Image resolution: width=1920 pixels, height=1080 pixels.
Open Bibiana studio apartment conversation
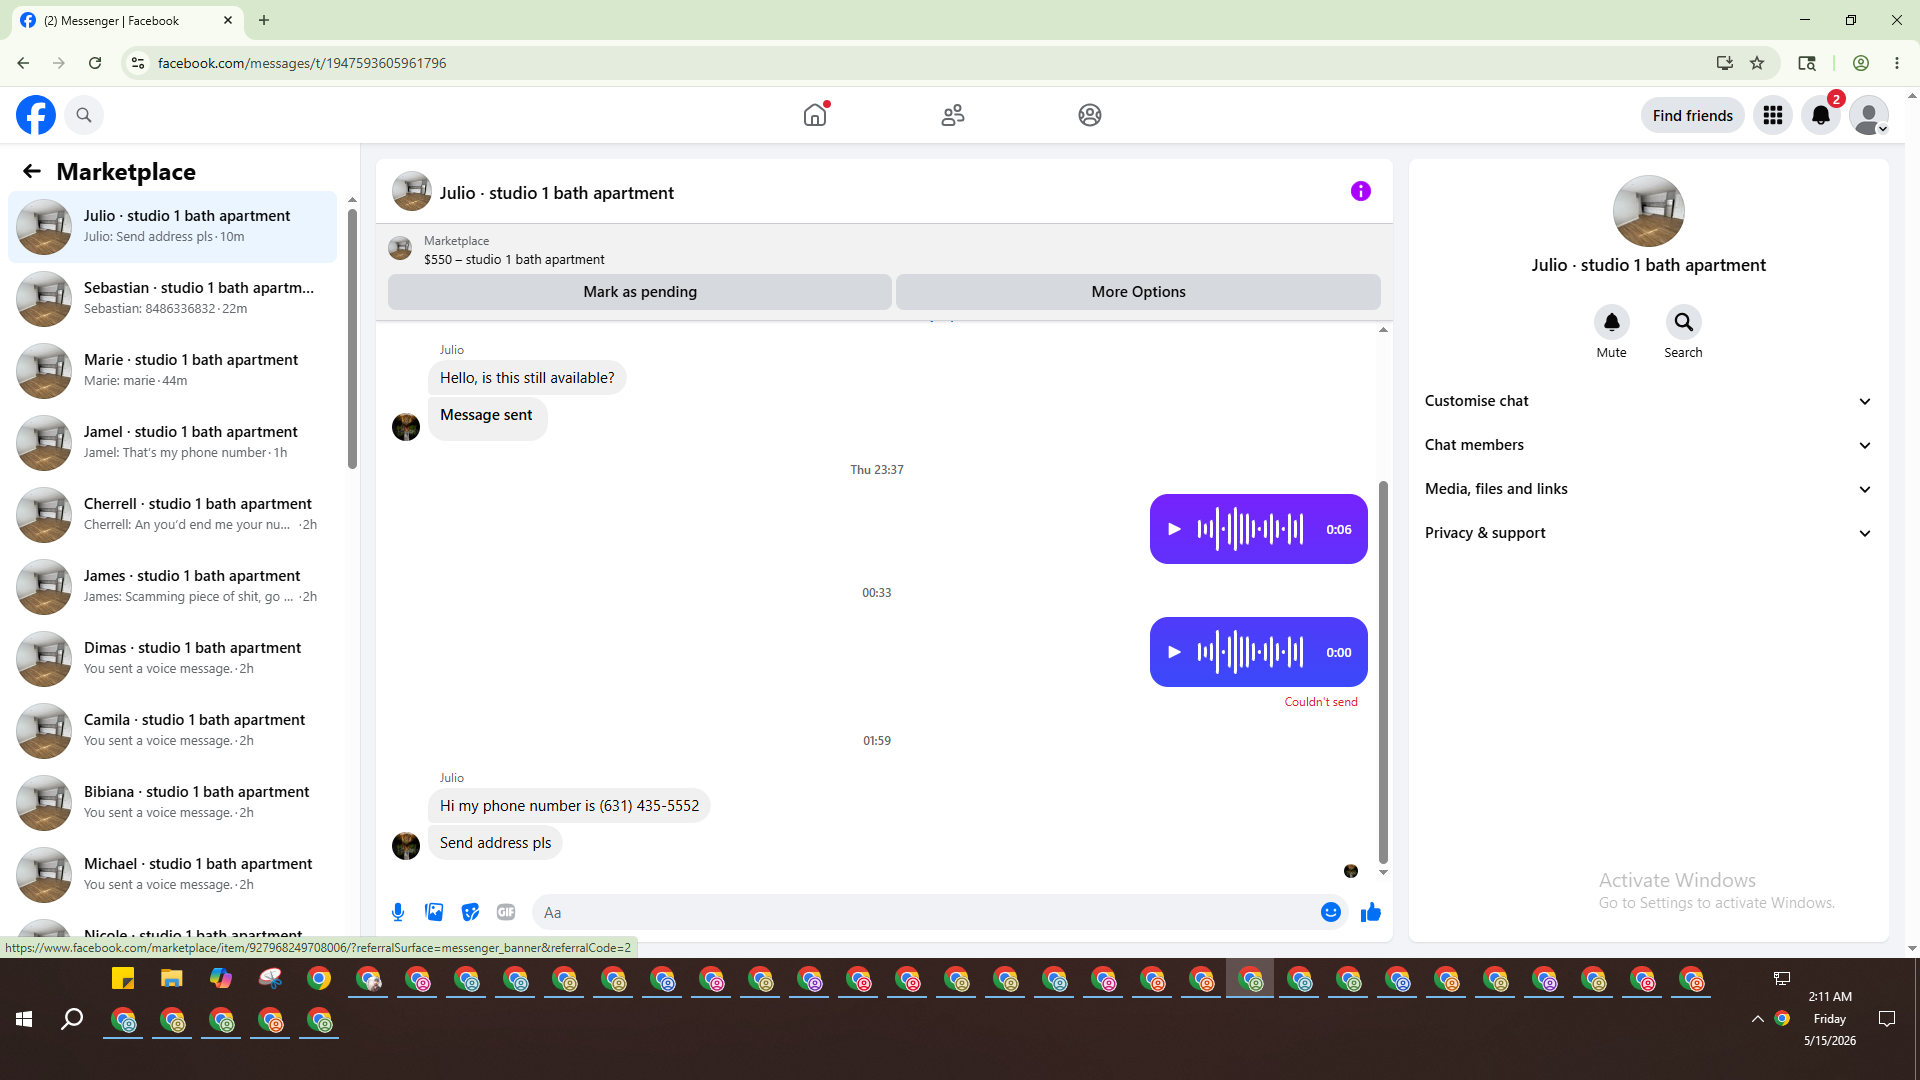pyautogui.click(x=172, y=802)
